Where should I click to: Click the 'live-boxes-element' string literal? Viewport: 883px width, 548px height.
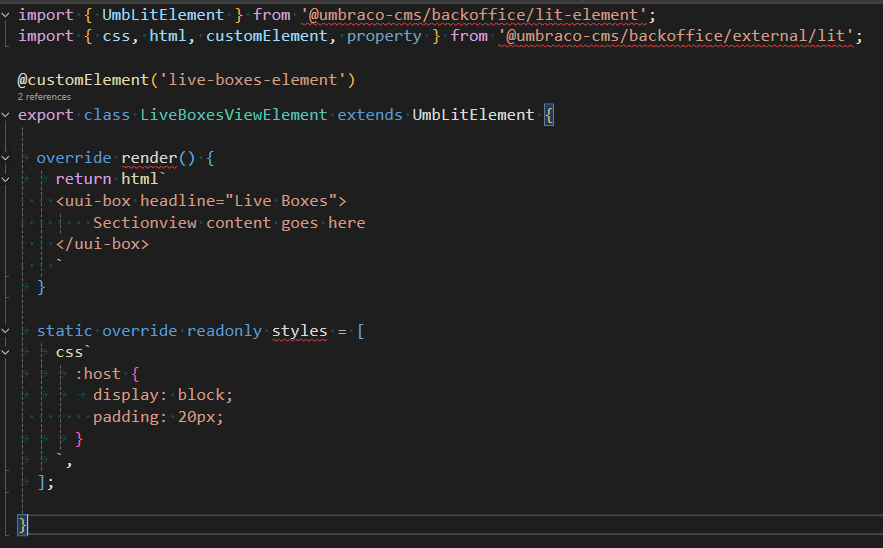click(252, 80)
